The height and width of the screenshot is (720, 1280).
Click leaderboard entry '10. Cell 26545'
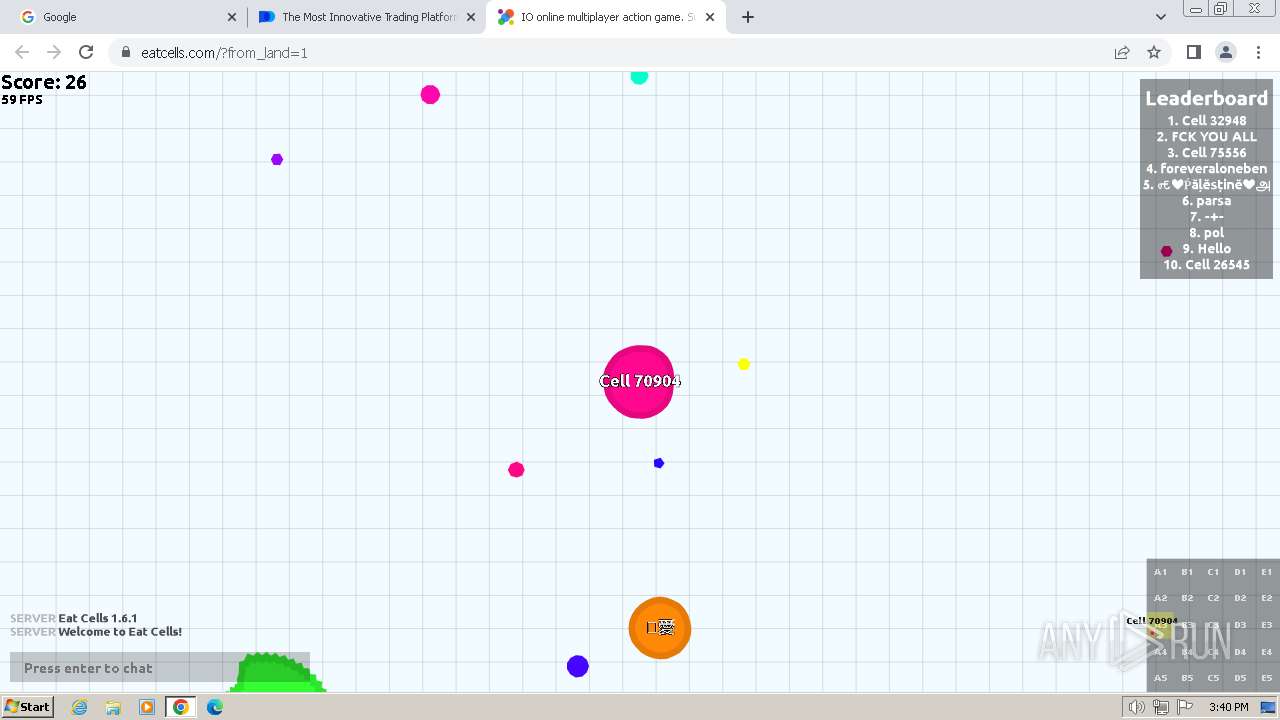point(1206,264)
